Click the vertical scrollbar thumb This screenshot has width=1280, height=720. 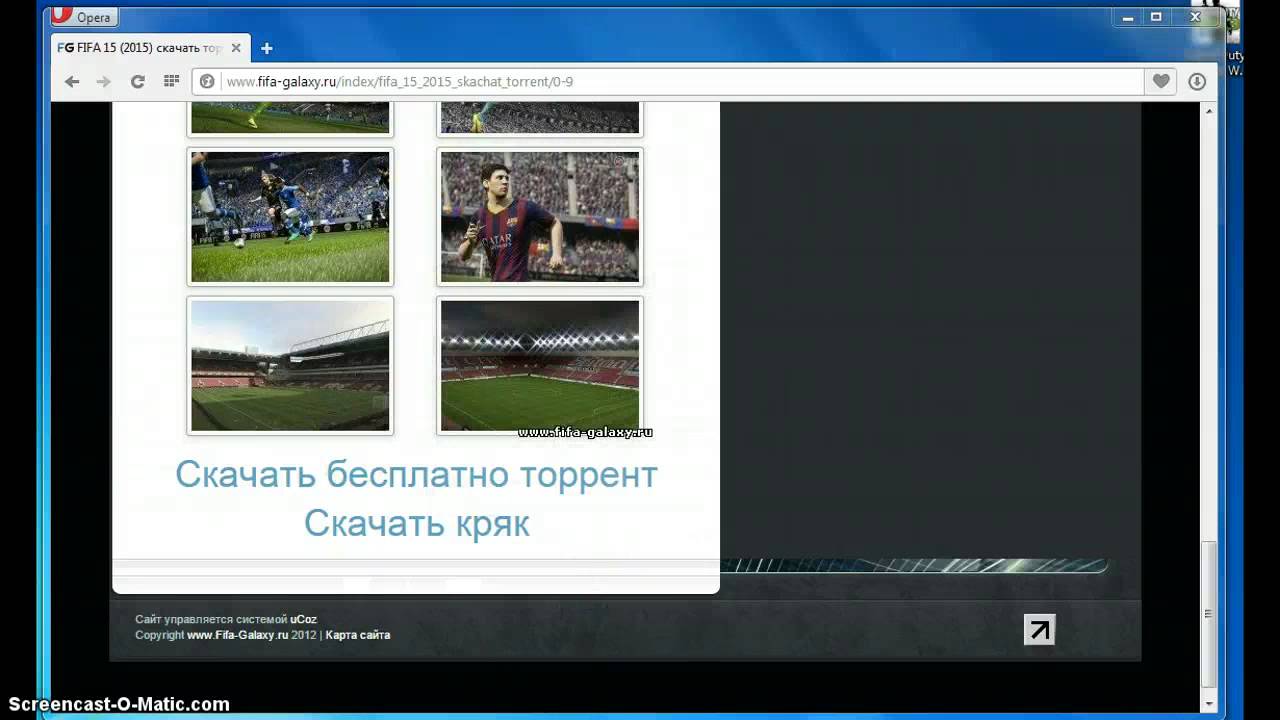[1209, 613]
